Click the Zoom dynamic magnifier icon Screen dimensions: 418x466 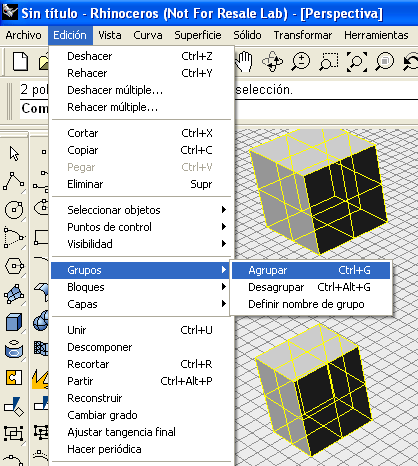tap(300, 62)
